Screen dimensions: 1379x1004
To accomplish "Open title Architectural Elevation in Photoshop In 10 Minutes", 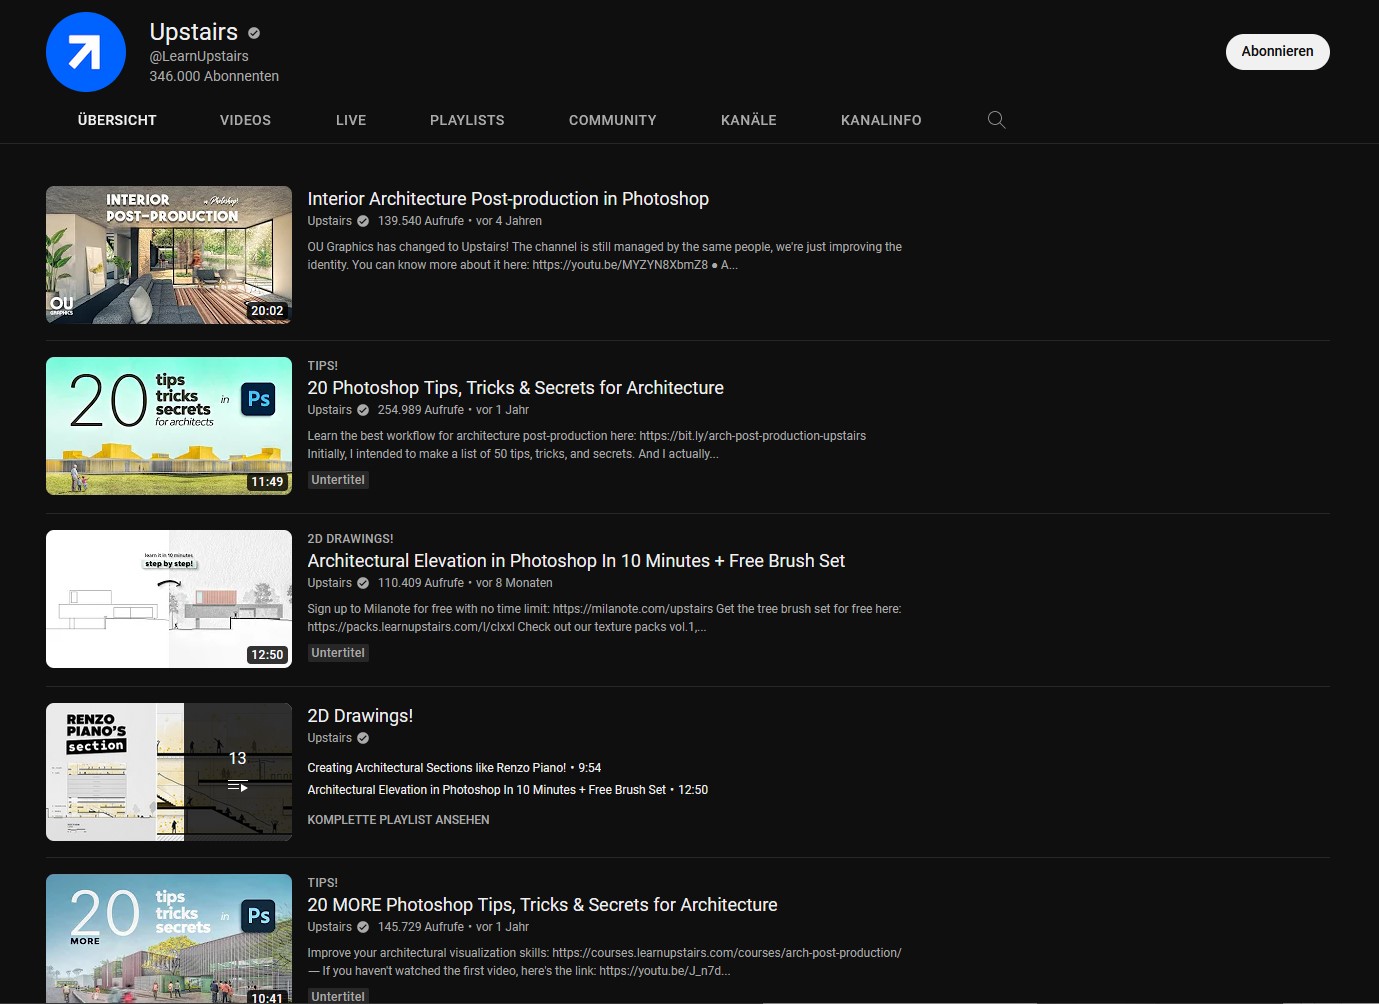I will click(576, 561).
